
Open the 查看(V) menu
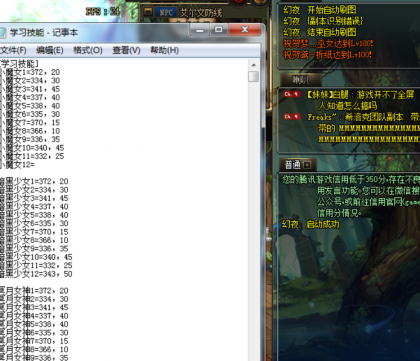pyautogui.click(x=126, y=50)
